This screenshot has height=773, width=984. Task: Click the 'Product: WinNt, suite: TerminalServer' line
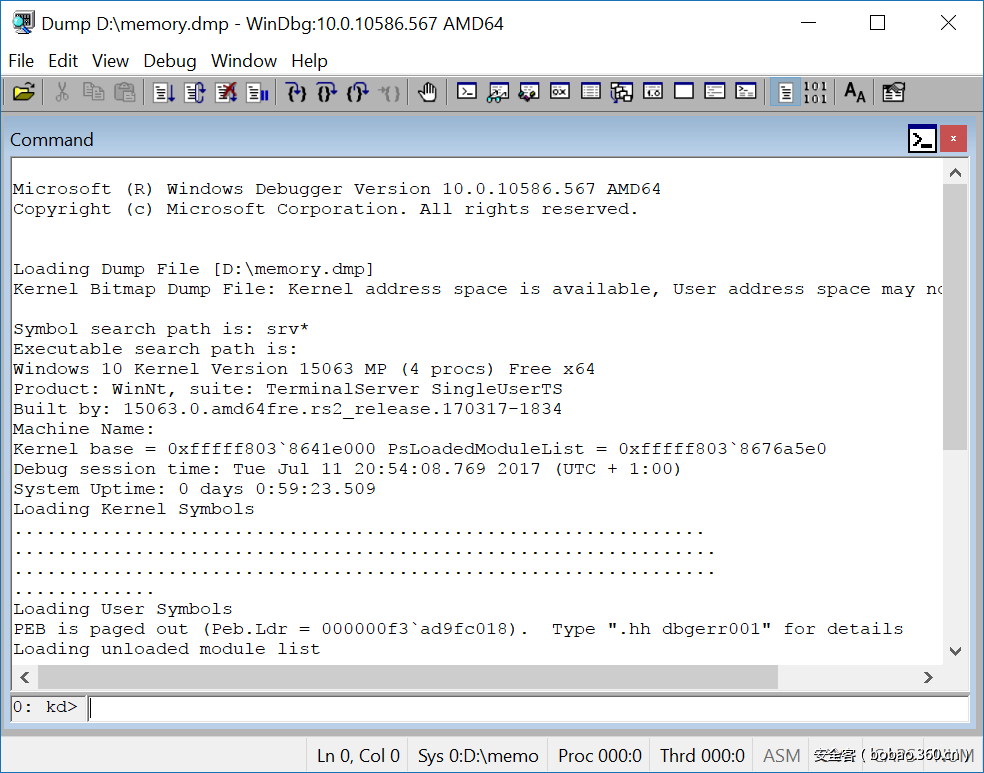287,389
